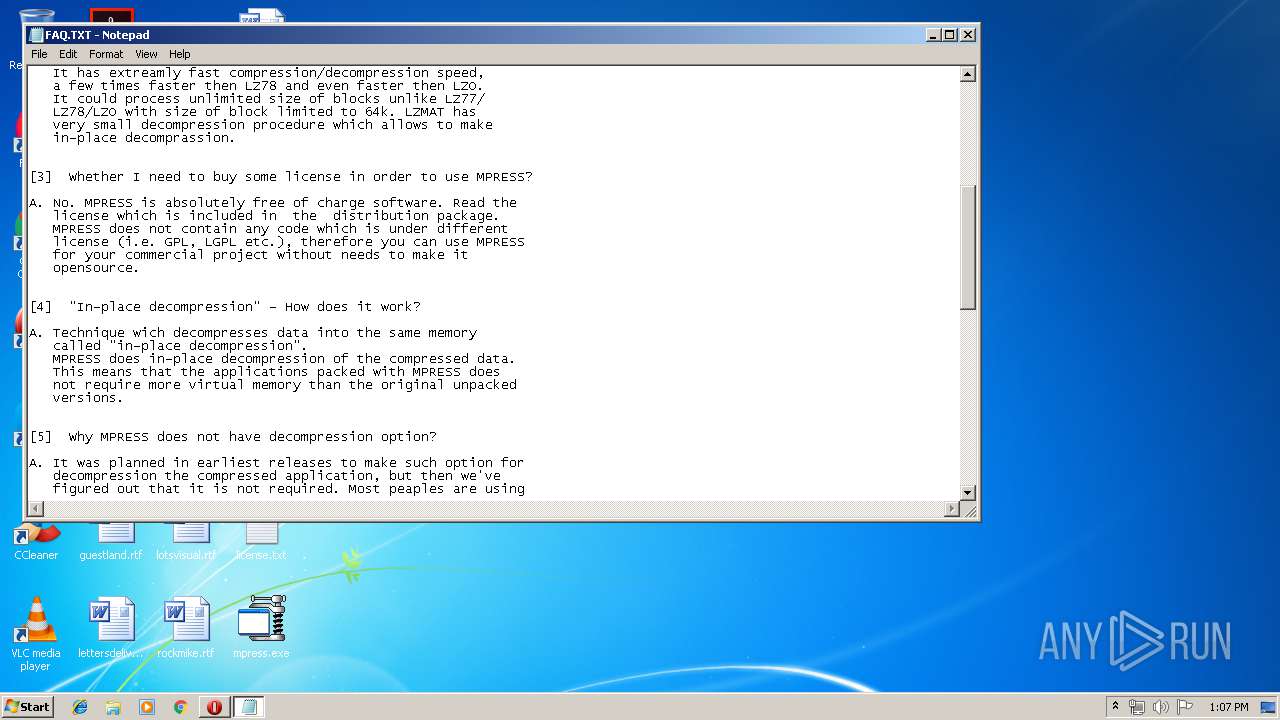1280x720 pixels.
Task: Select the lettersdeliv... Word document icon
Action: [x=111, y=628]
